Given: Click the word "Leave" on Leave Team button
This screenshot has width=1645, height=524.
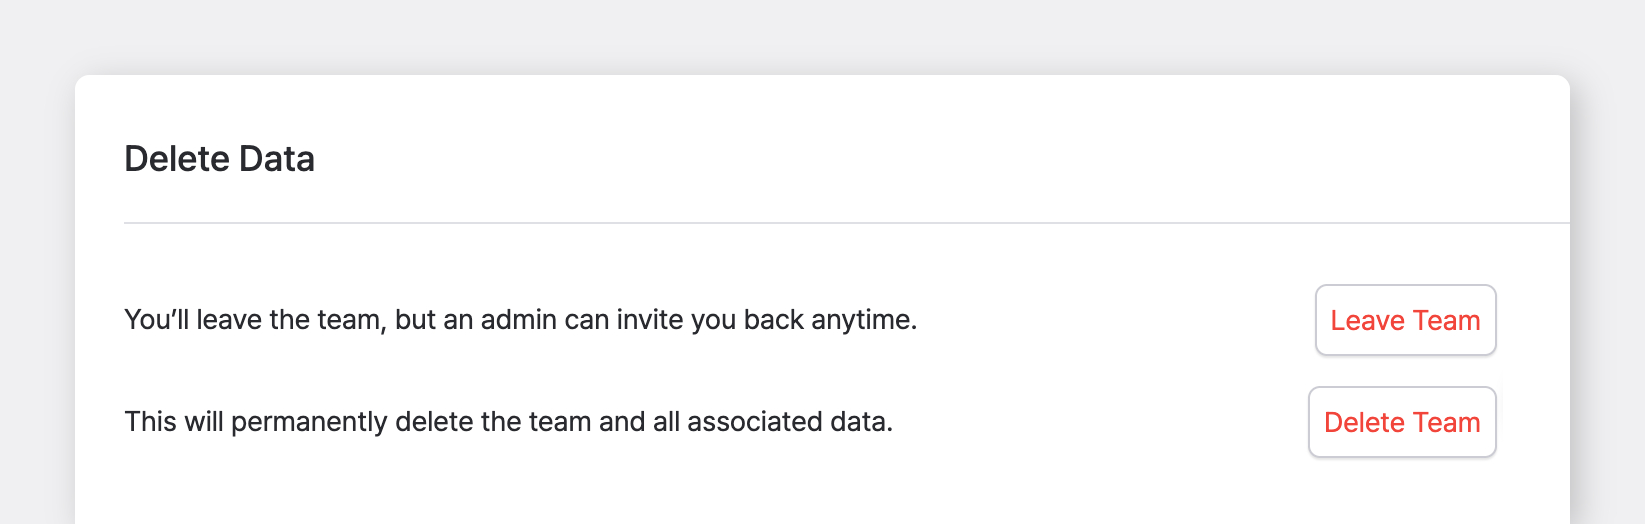Looking at the screenshot, I should pos(1367,321).
